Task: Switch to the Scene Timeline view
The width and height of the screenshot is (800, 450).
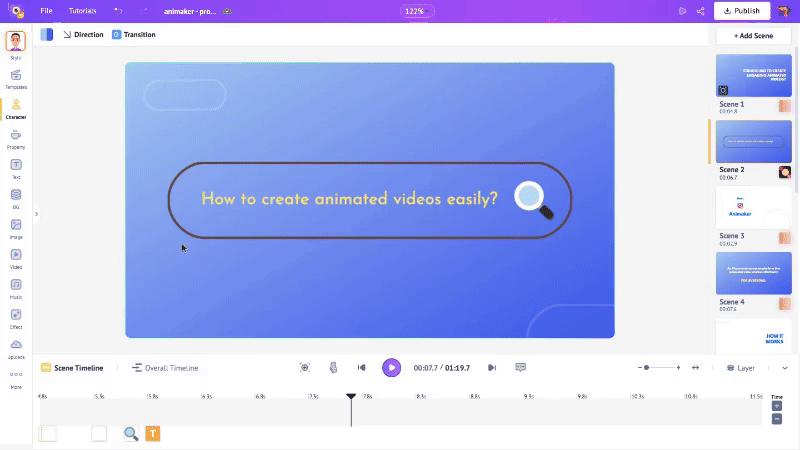Action: pyautogui.click(x=72, y=368)
